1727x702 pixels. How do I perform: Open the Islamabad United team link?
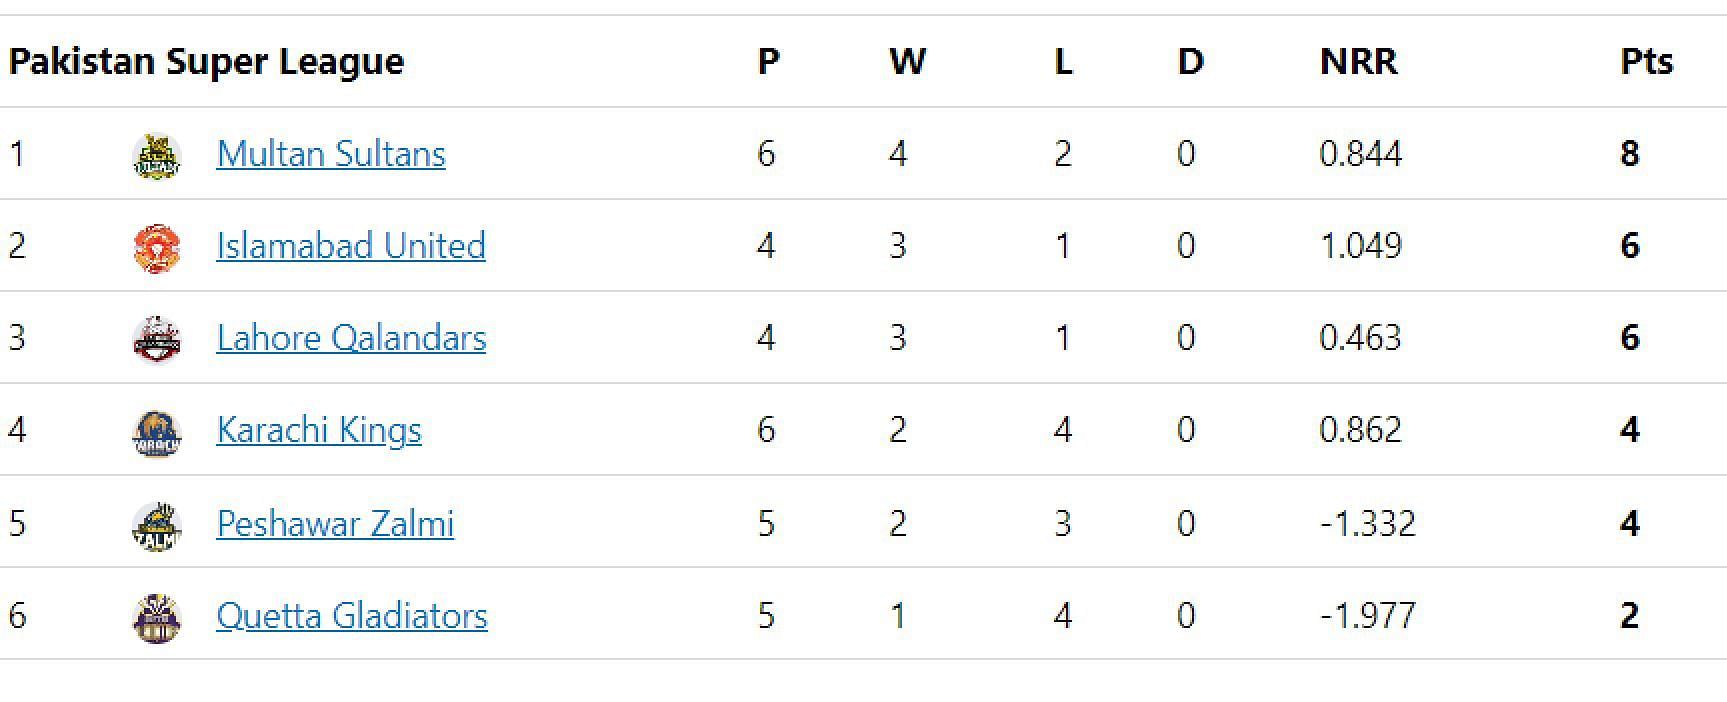click(351, 246)
